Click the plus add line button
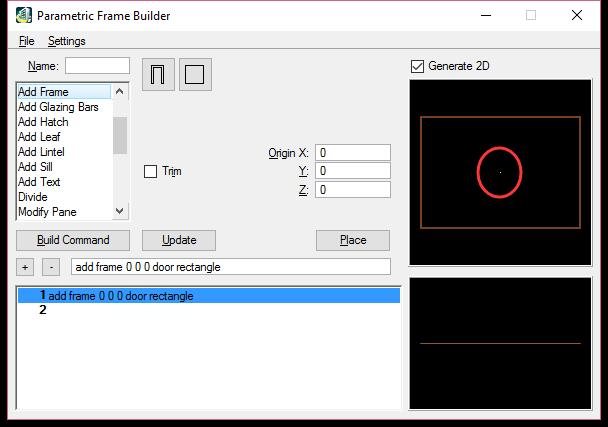 click(25, 267)
